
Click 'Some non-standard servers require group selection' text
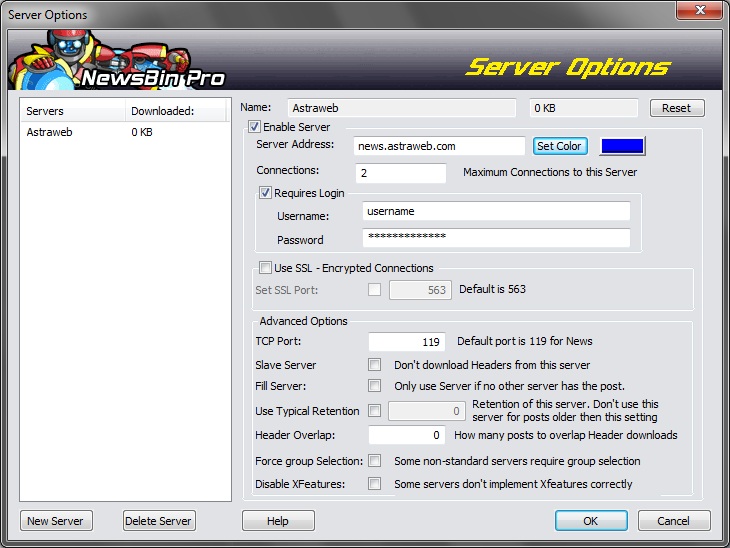point(517,461)
